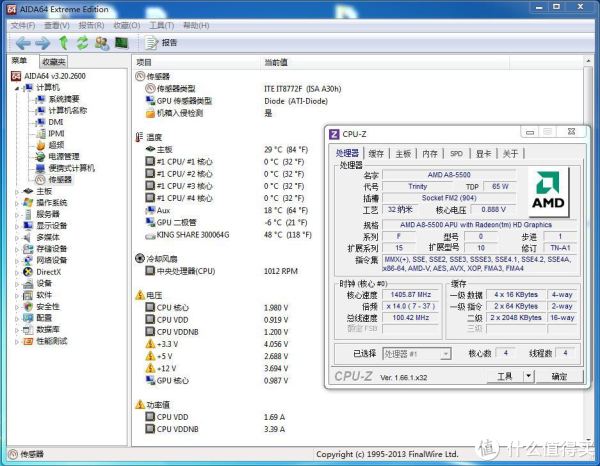Switch to 关于 tab in CPU-Z

click(510, 154)
